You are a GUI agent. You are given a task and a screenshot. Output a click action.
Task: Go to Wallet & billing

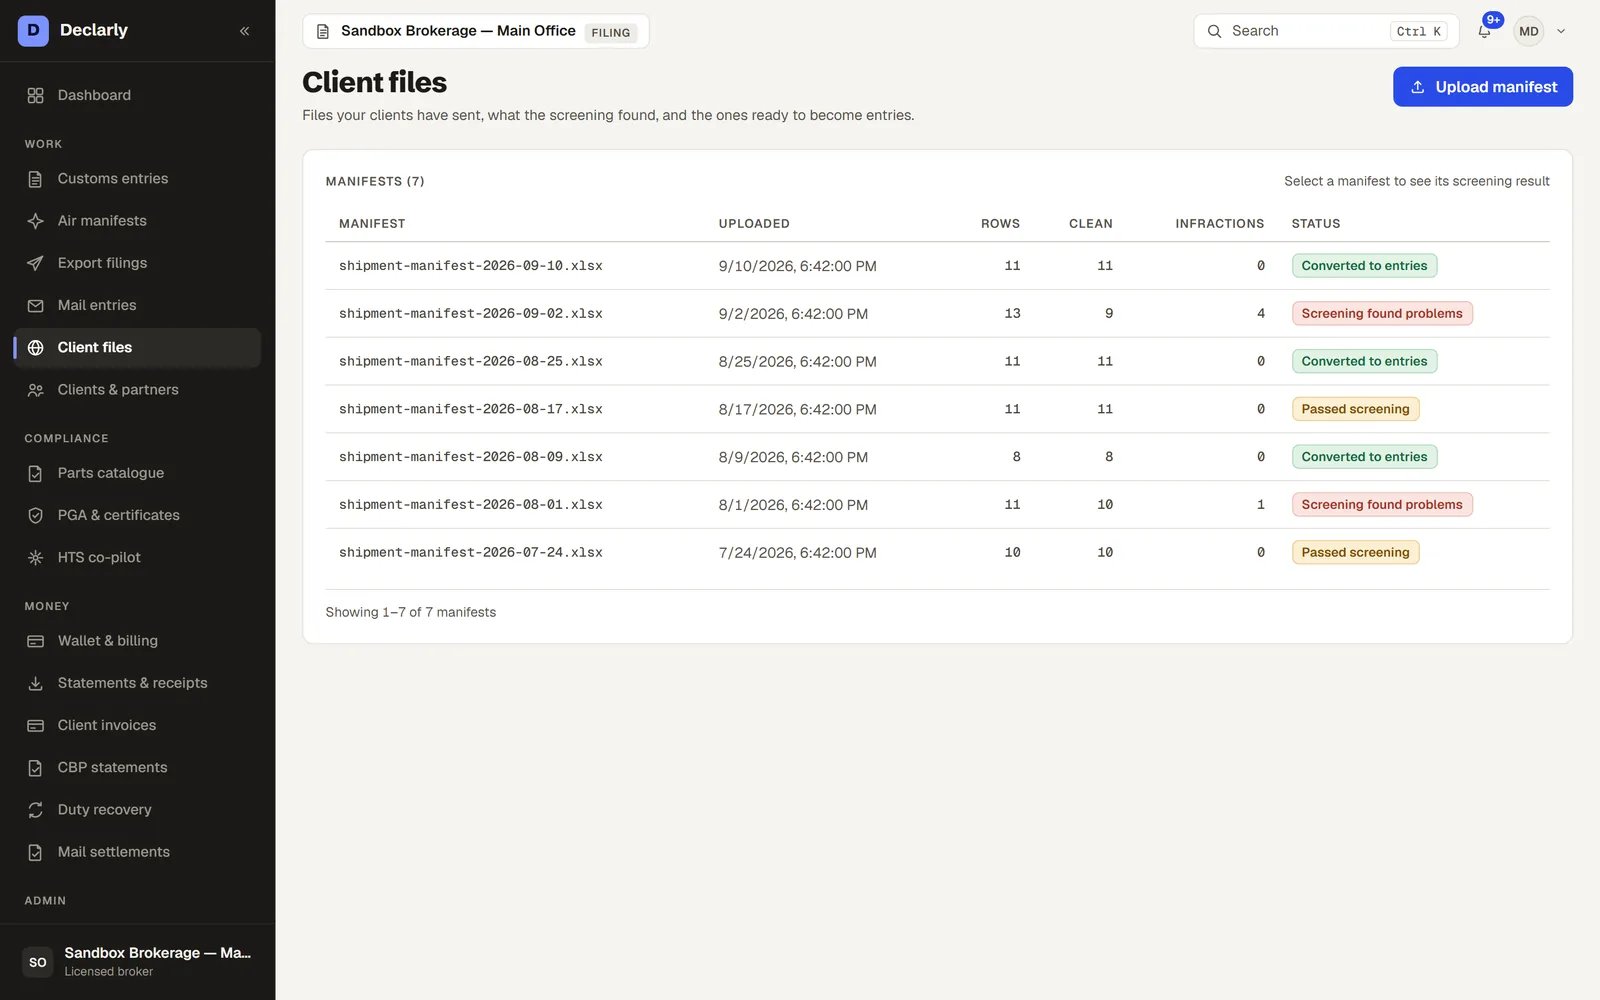pos(137,641)
